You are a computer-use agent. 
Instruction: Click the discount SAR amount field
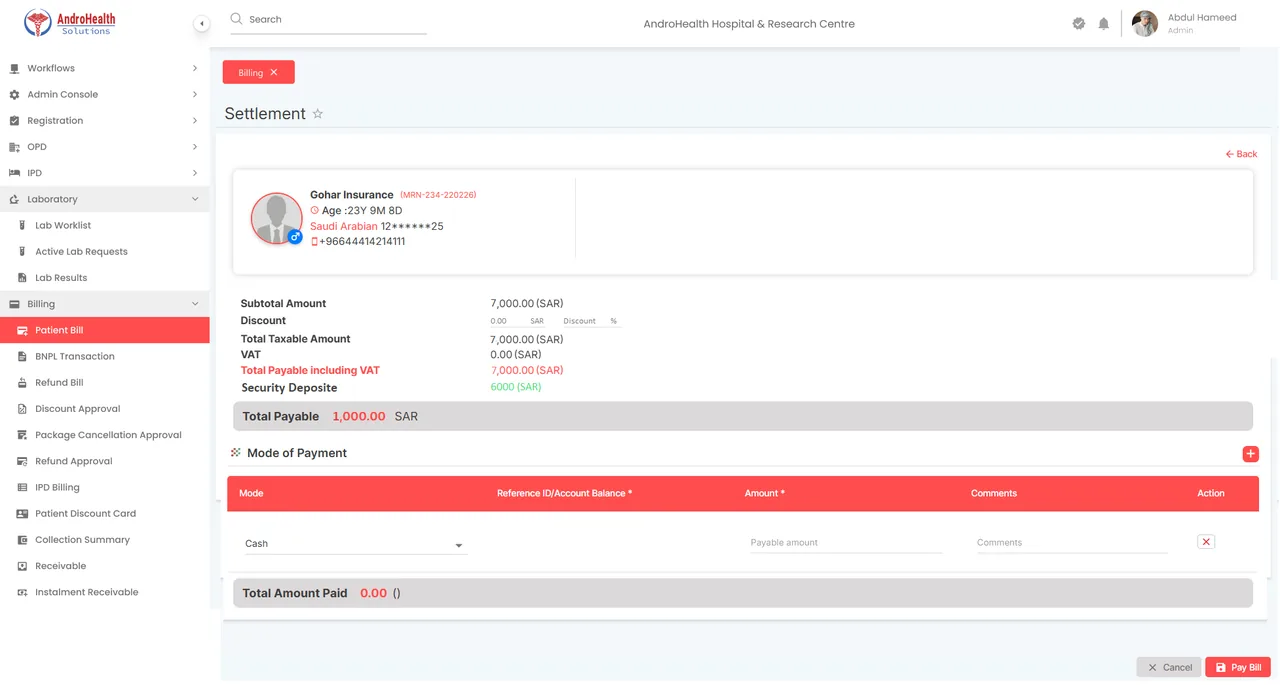click(517, 321)
